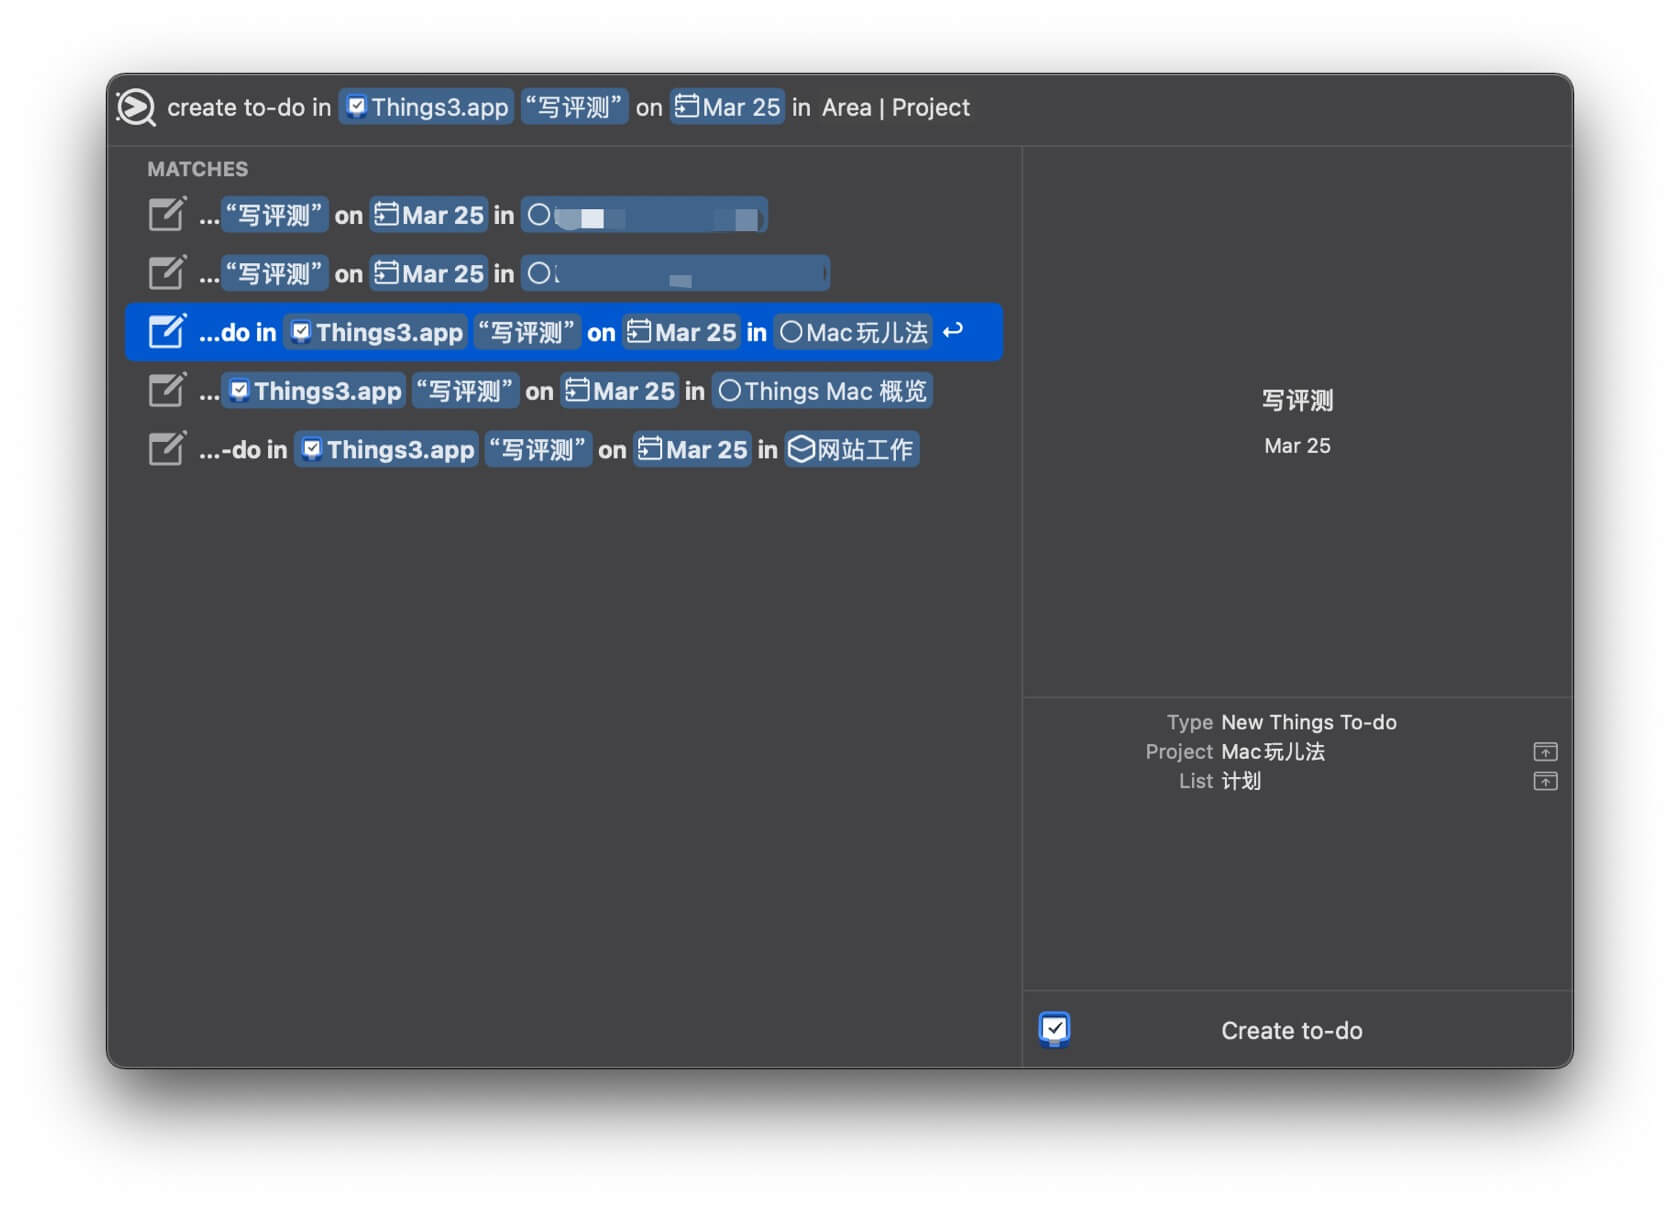Click the compose icon on the Mac玩儿法 row
Image resolution: width=1680 pixels, height=1208 pixels.
167,331
